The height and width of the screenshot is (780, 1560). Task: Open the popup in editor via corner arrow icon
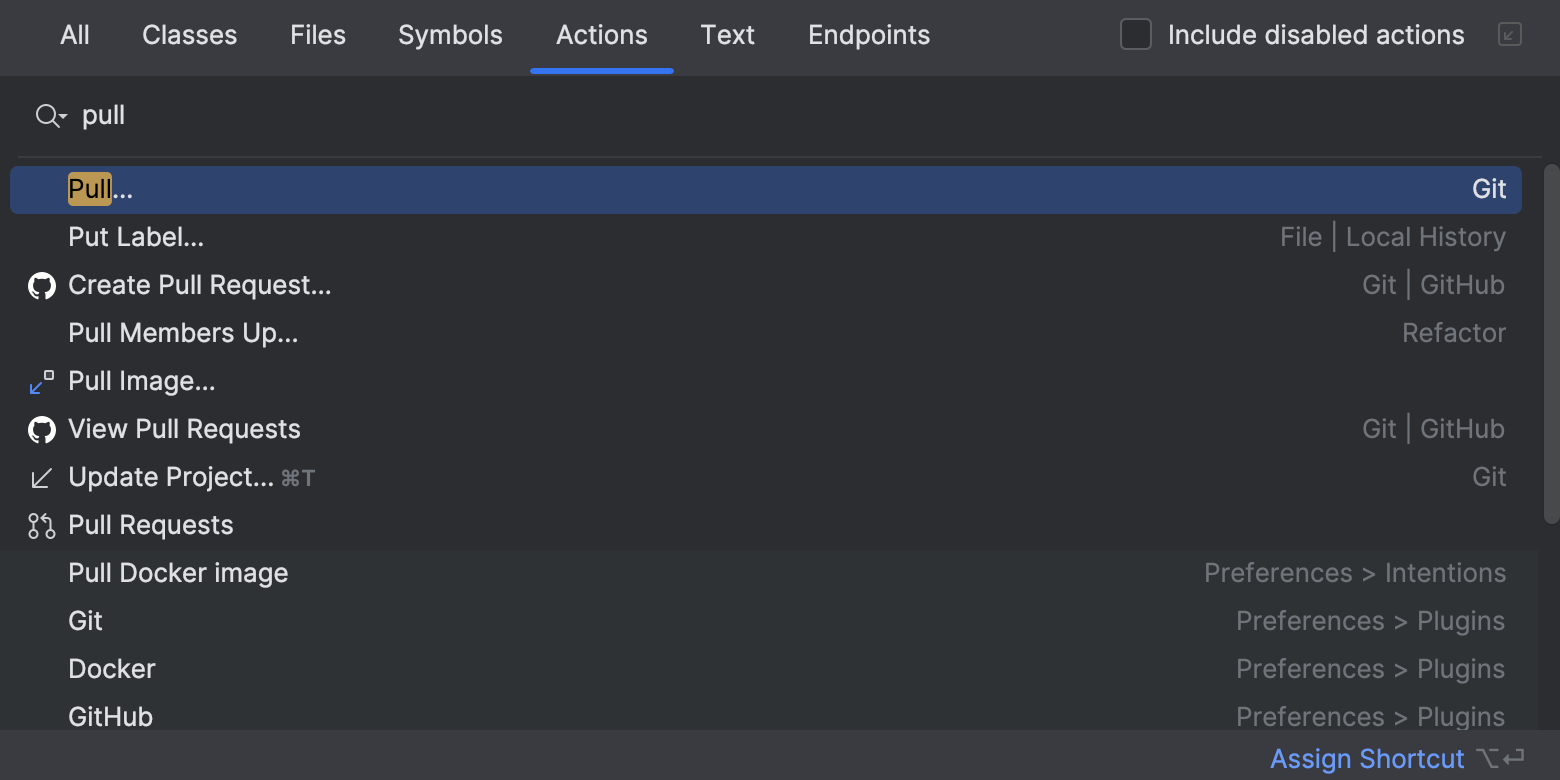click(x=1509, y=33)
